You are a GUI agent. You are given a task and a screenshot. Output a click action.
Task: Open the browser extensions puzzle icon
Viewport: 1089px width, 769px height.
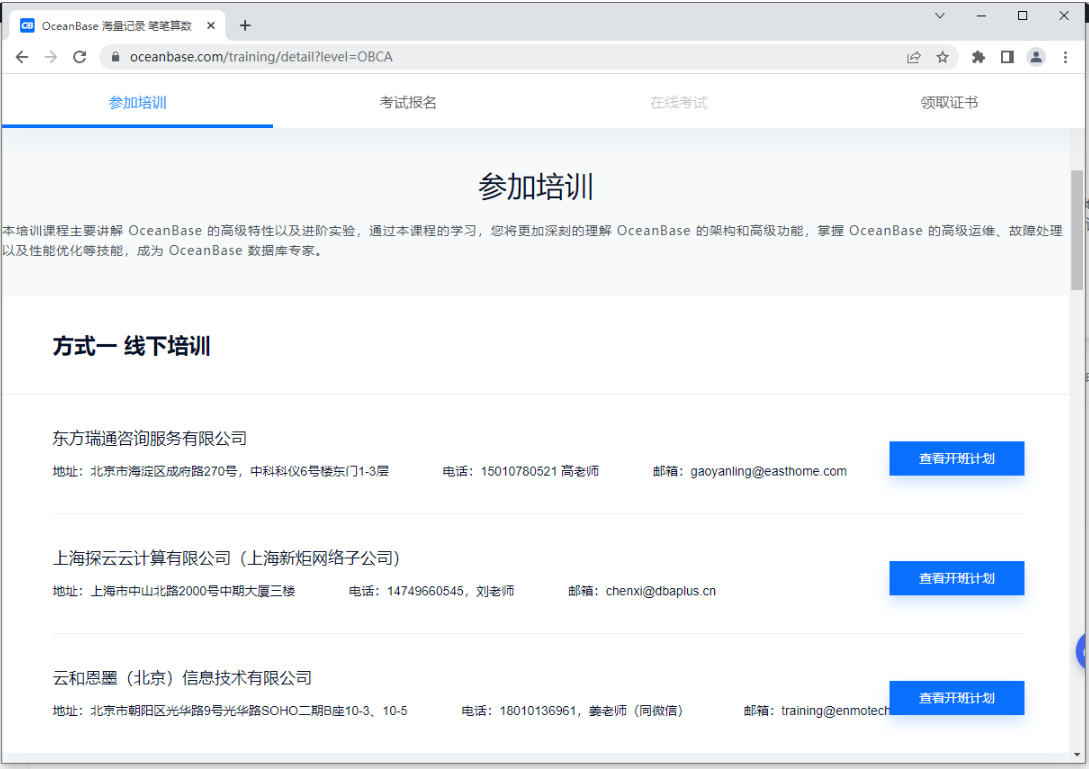[977, 57]
